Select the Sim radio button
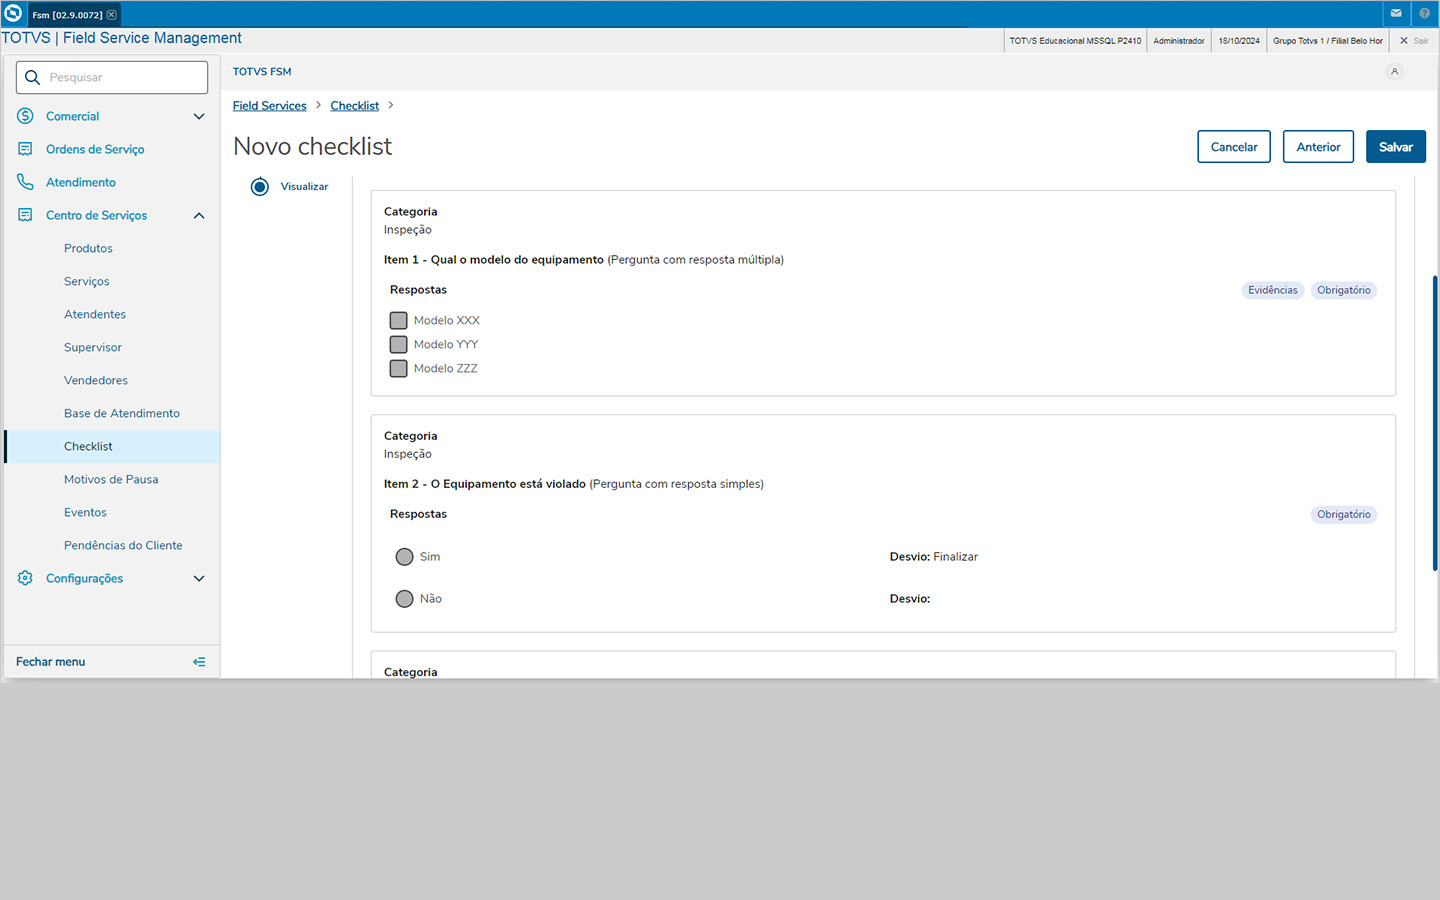The height and width of the screenshot is (900, 1440). pos(404,557)
